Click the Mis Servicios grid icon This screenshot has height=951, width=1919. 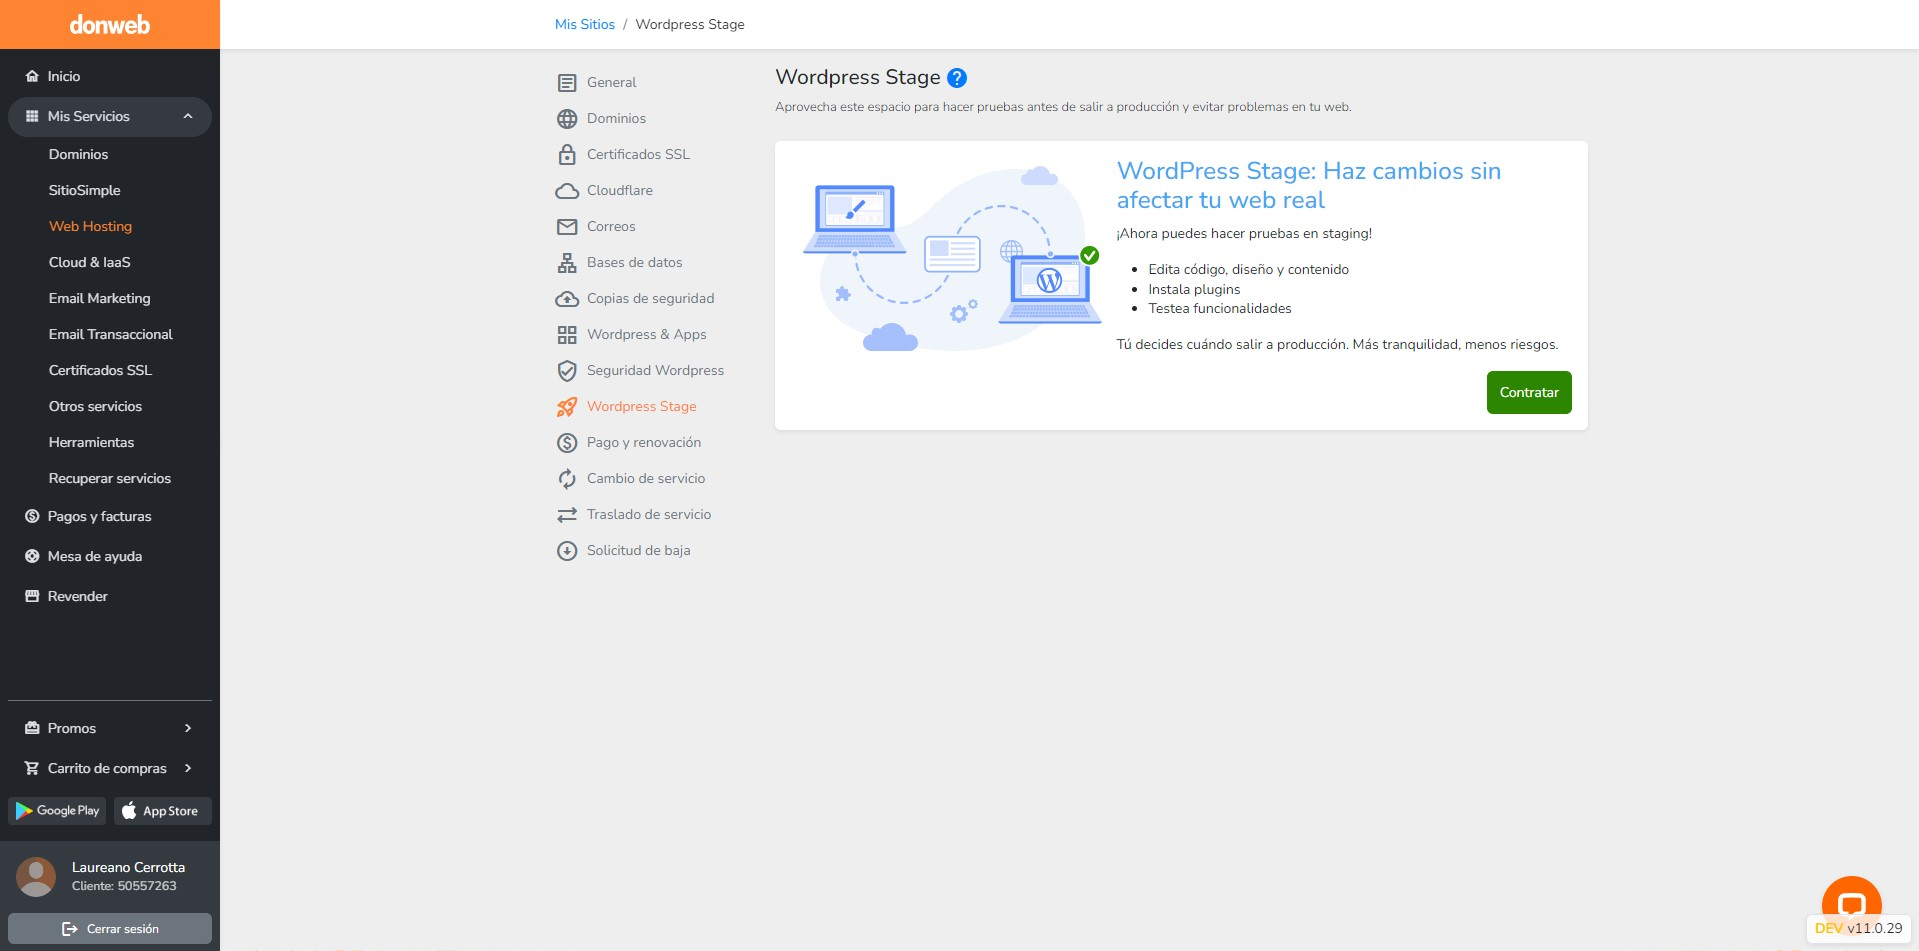[32, 116]
